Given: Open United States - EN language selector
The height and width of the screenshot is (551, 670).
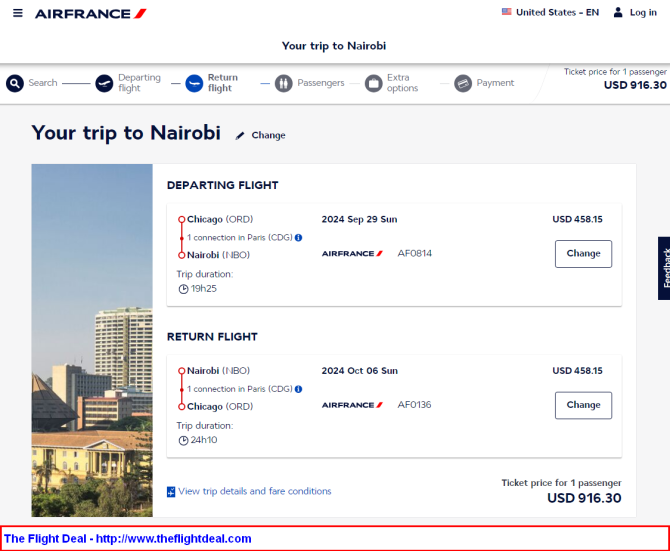Looking at the screenshot, I should (550, 12).
